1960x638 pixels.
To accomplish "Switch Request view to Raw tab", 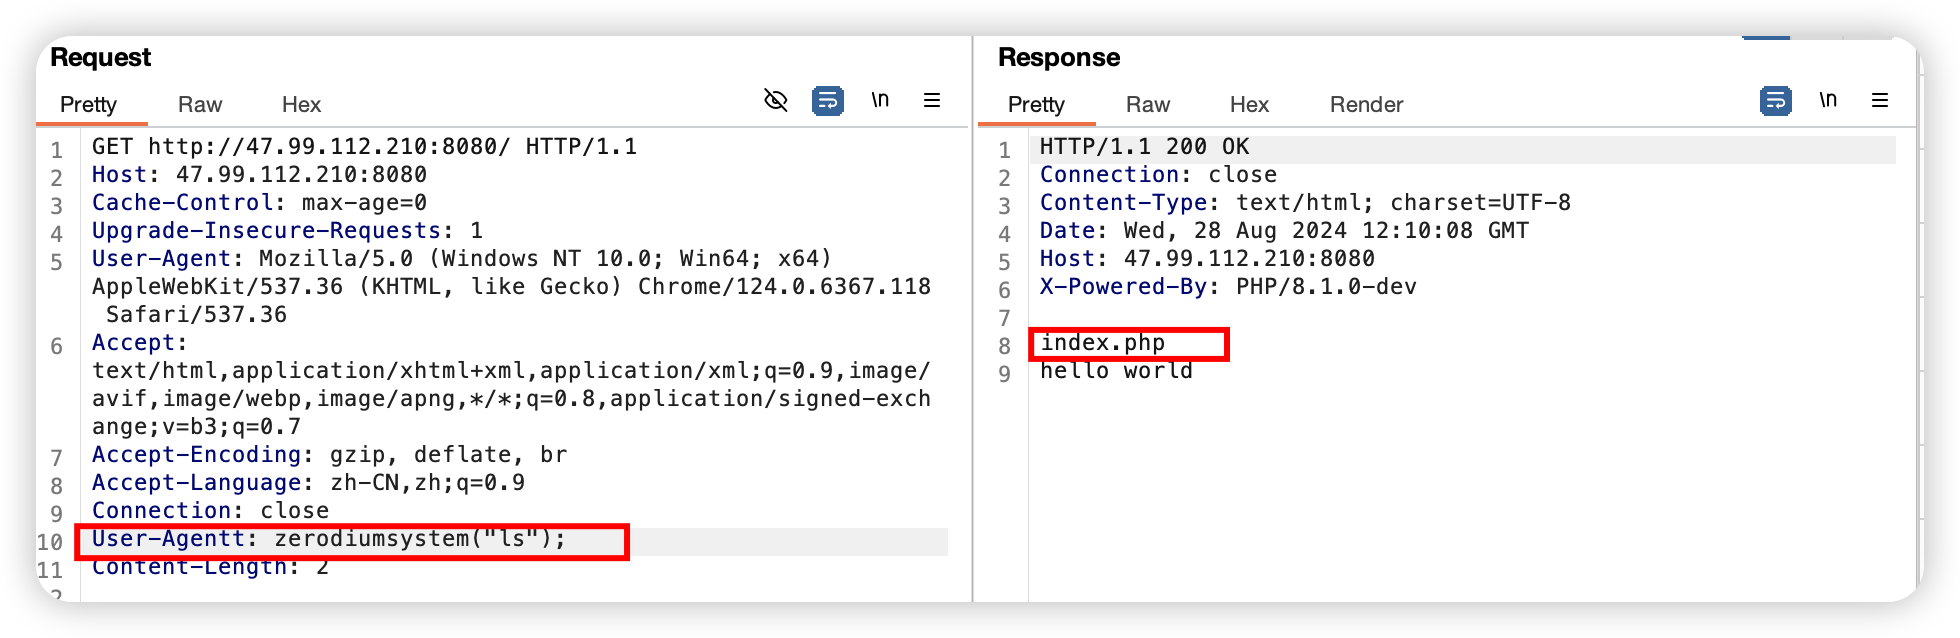I will pyautogui.click(x=200, y=104).
